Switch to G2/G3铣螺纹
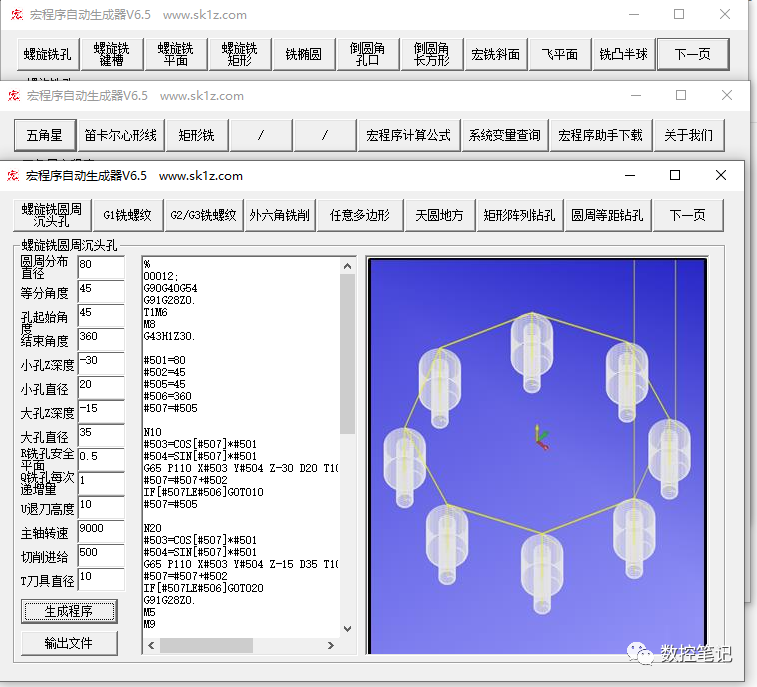Screen dimensions: 757x687 [x=204, y=215]
